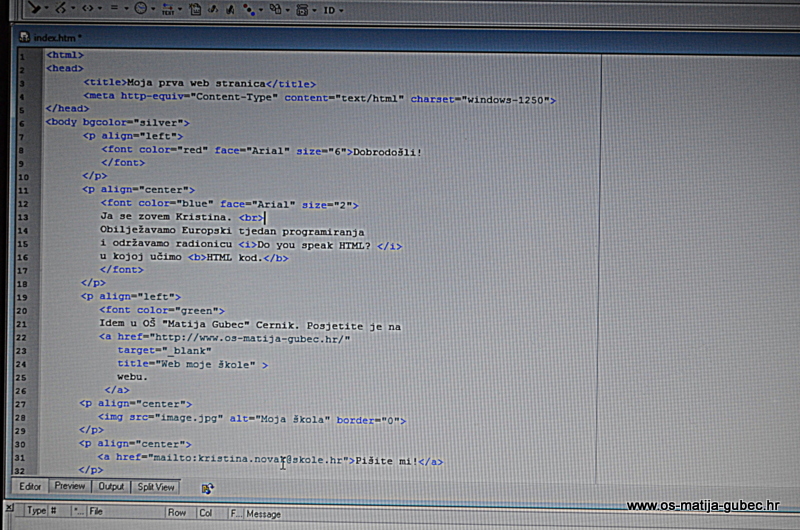Expand arrow next to second toolbar icon
The image size is (800, 530).
coord(73,9)
